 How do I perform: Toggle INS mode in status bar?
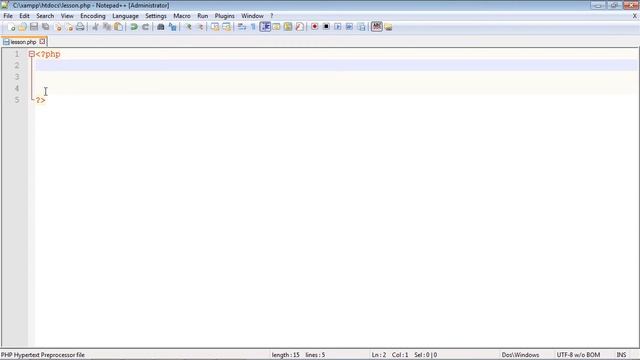(621, 355)
